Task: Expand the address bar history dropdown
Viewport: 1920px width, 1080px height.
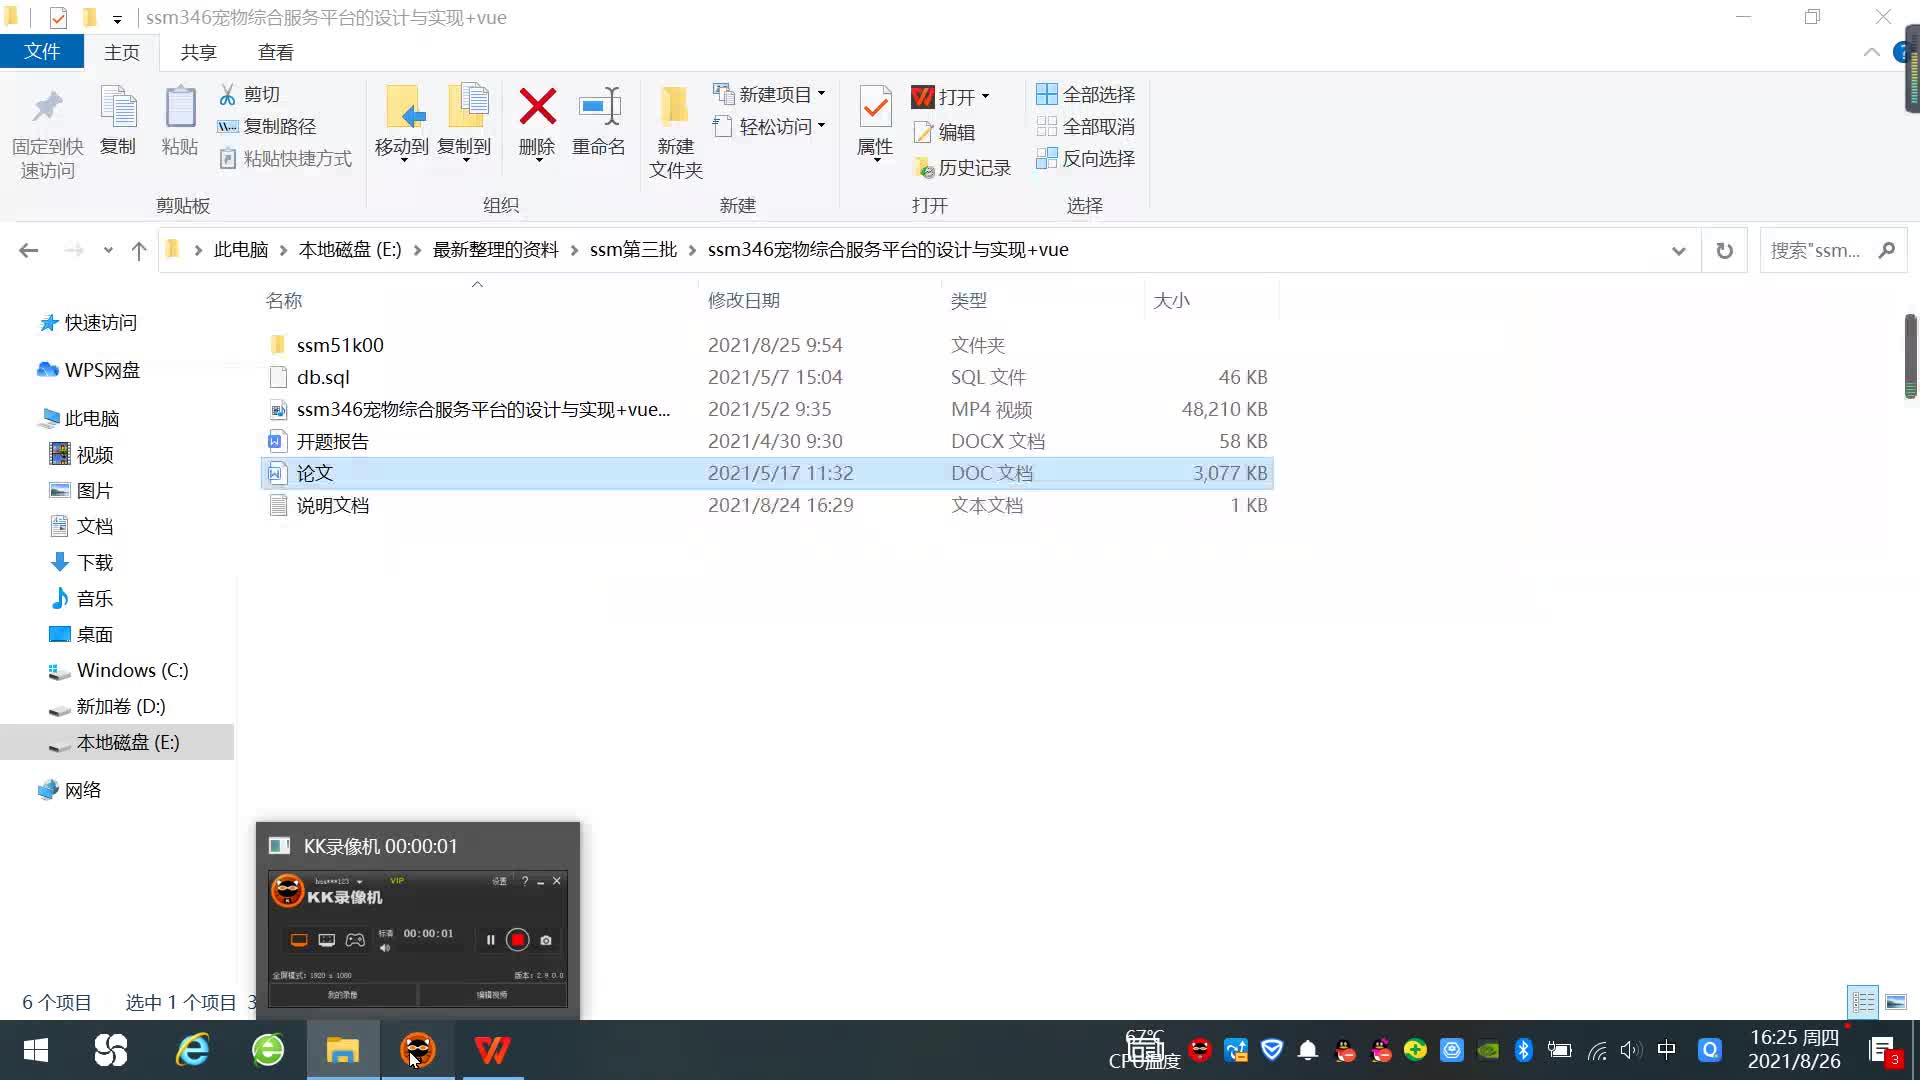Action: tap(1678, 250)
